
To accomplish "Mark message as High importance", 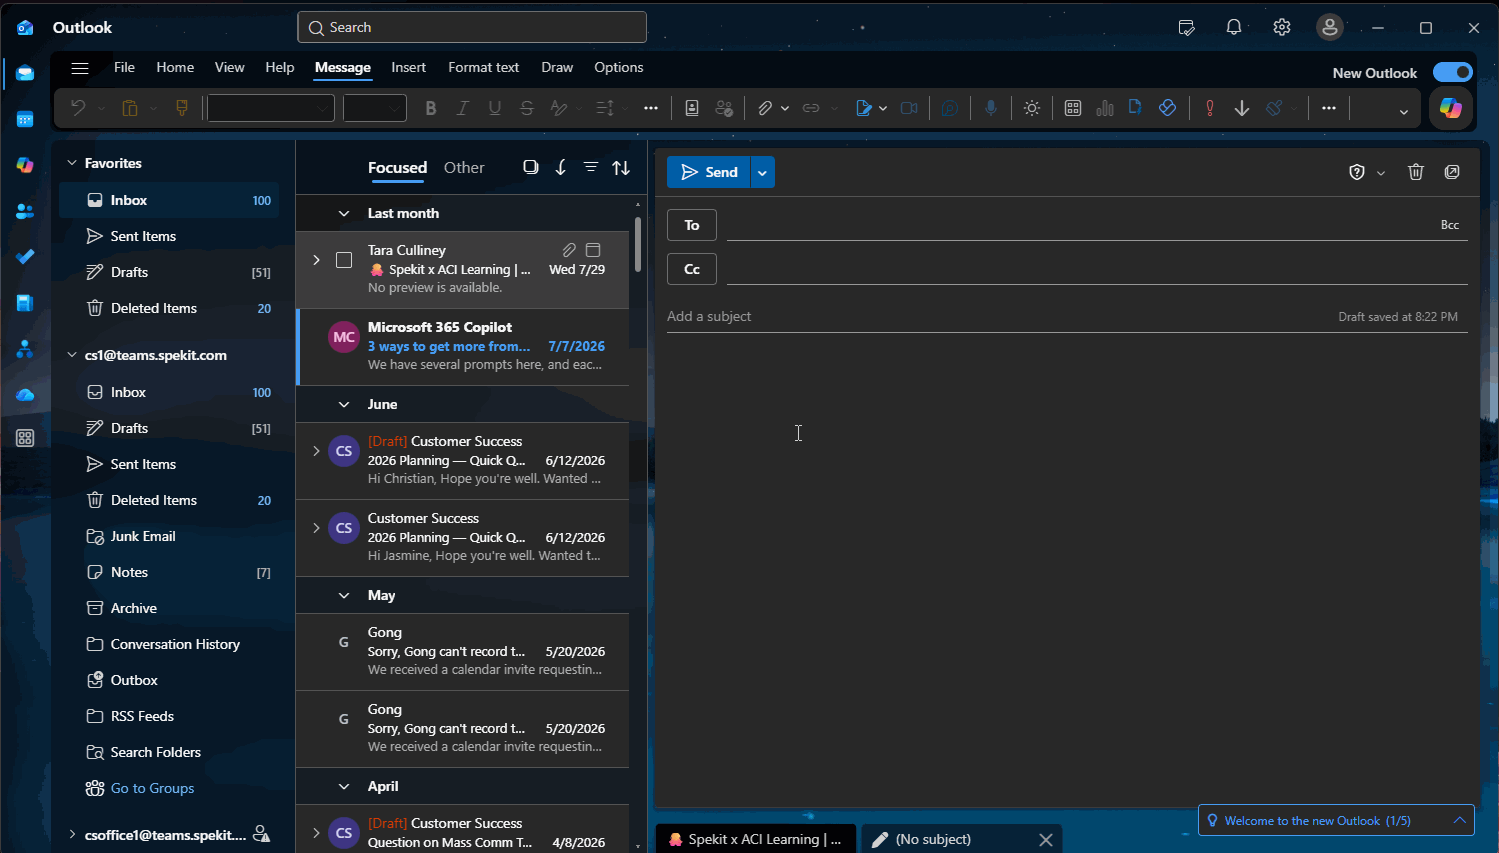I will (x=1210, y=108).
